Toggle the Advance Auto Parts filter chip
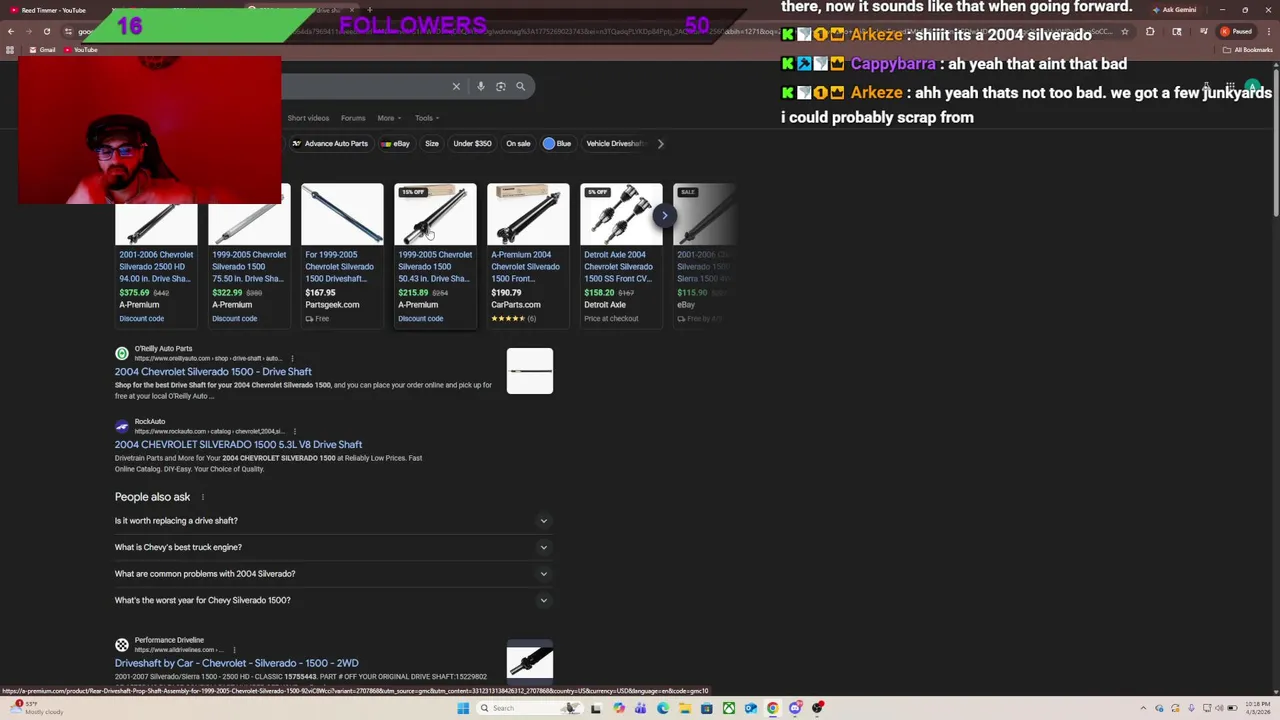Screen dimensions: 1280x720 [330, 143]
